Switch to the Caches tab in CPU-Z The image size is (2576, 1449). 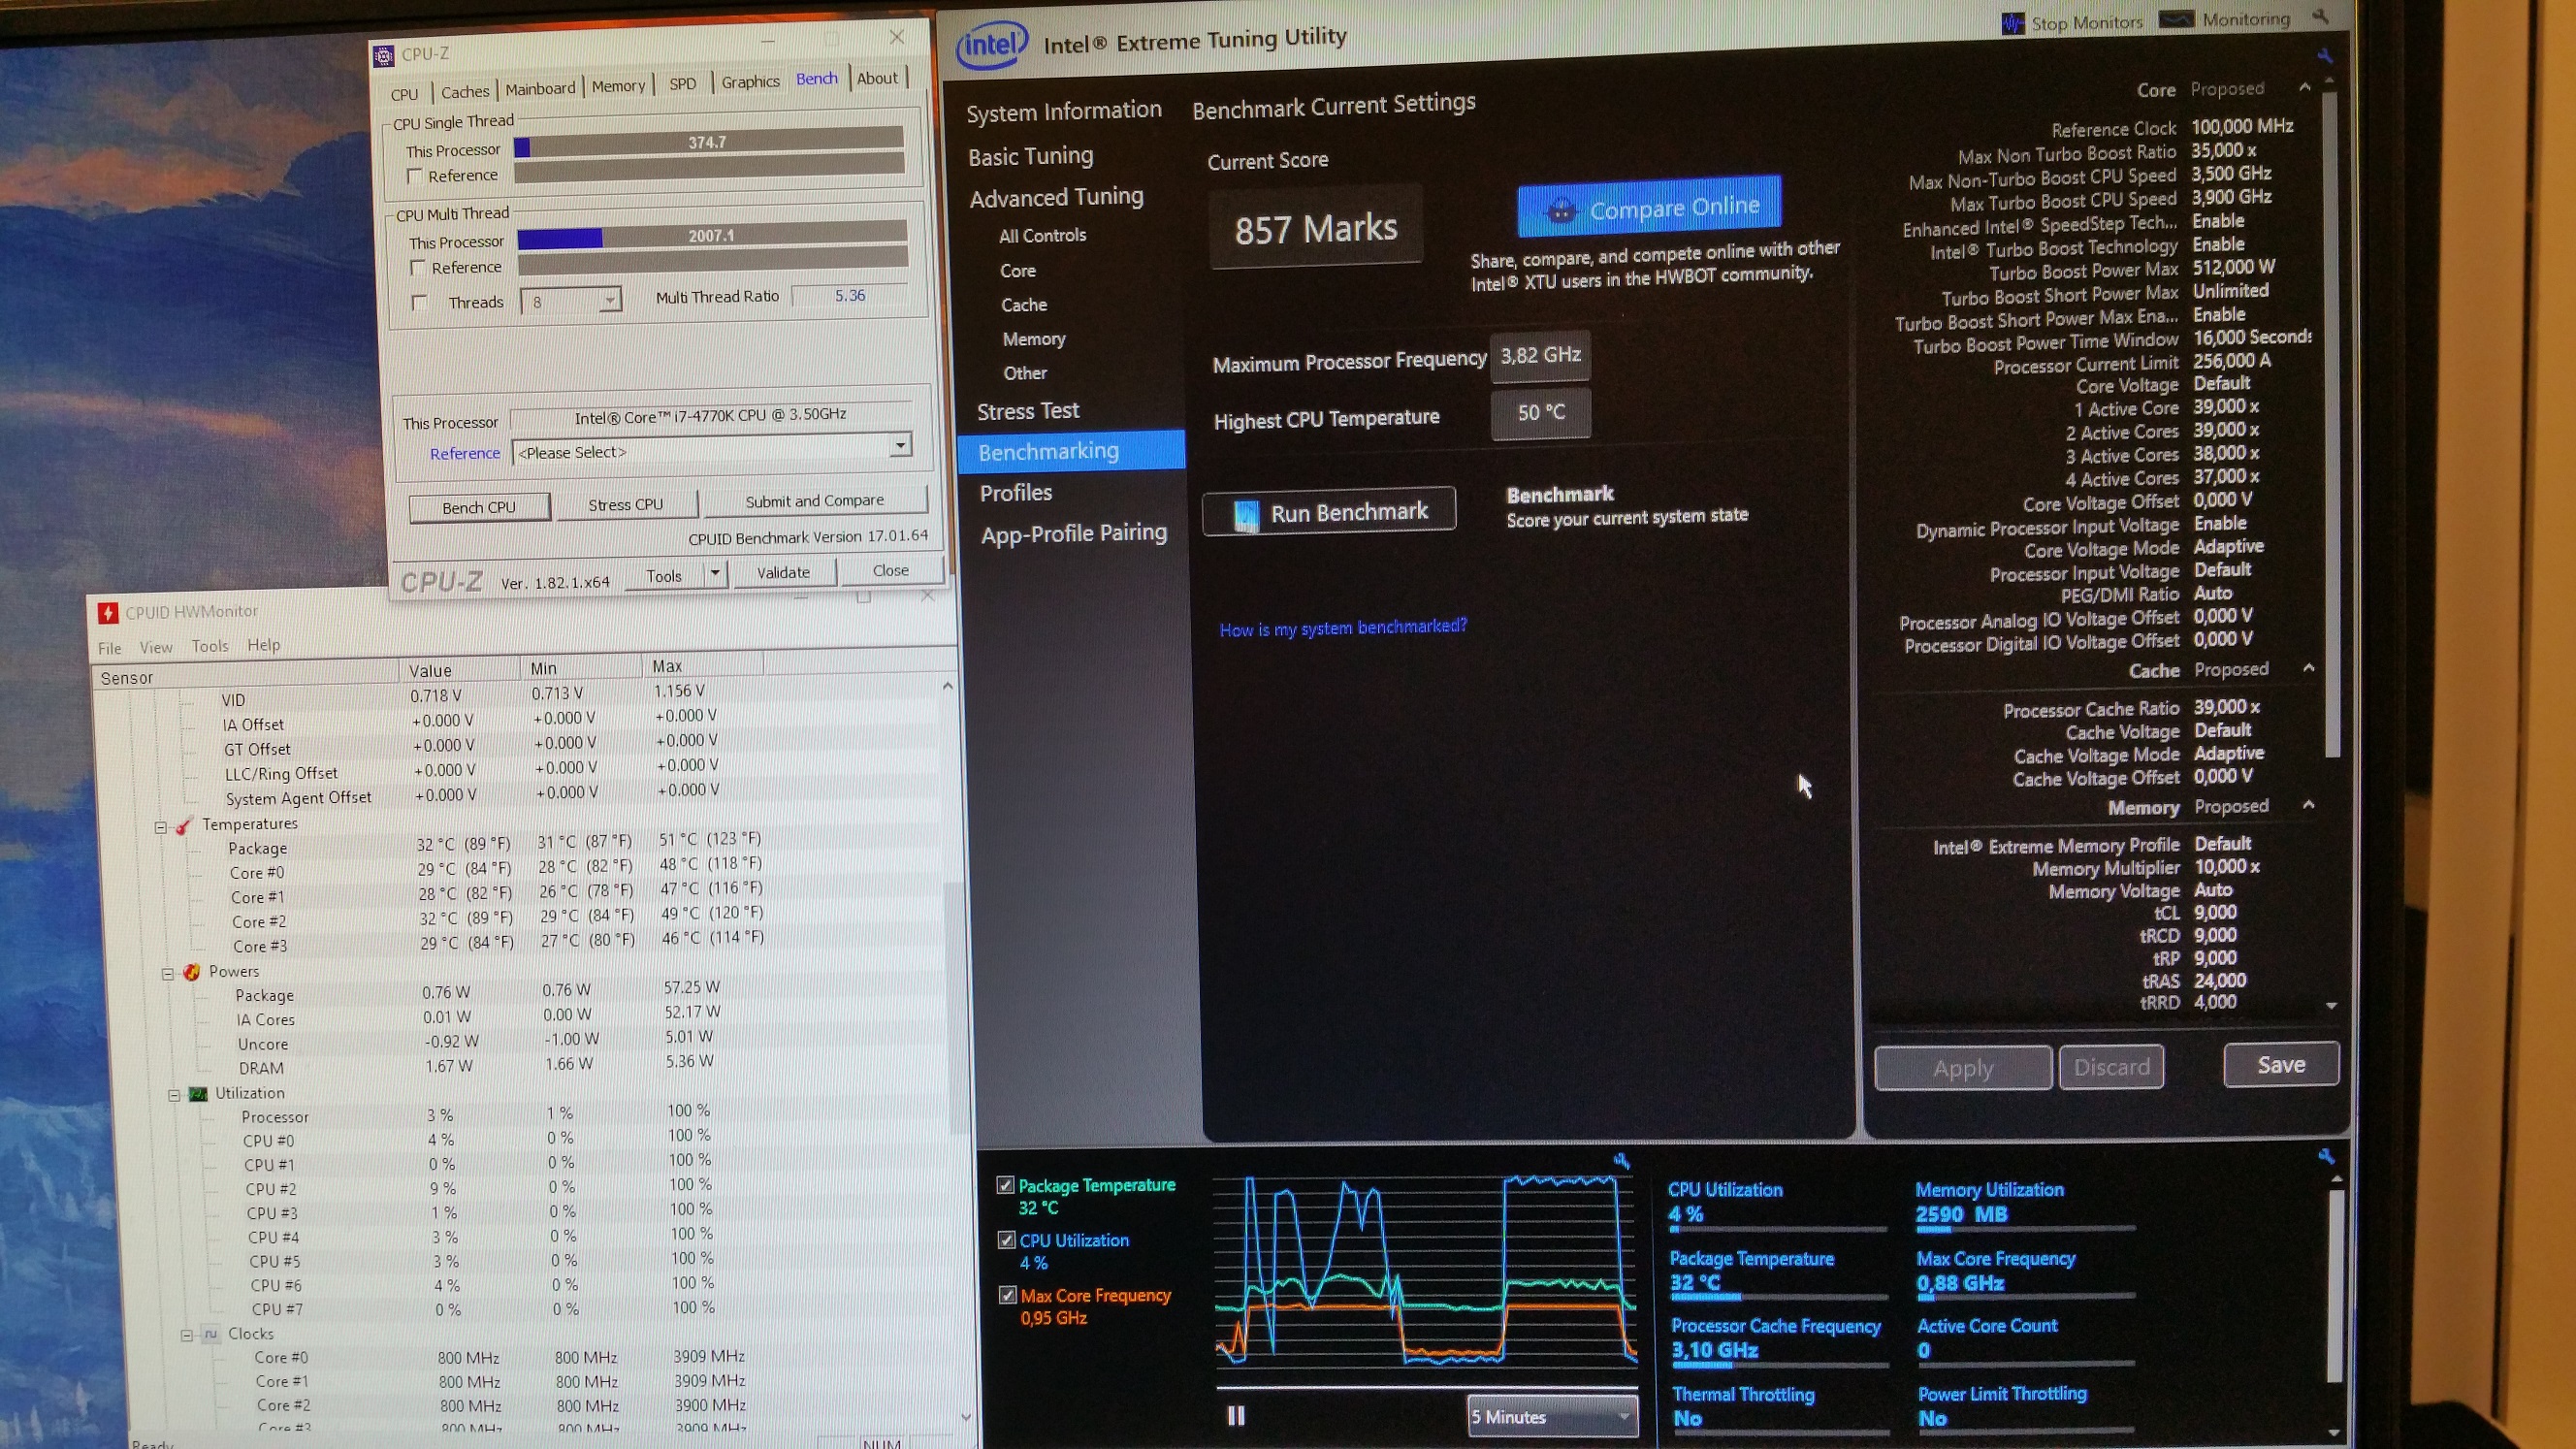465,92
